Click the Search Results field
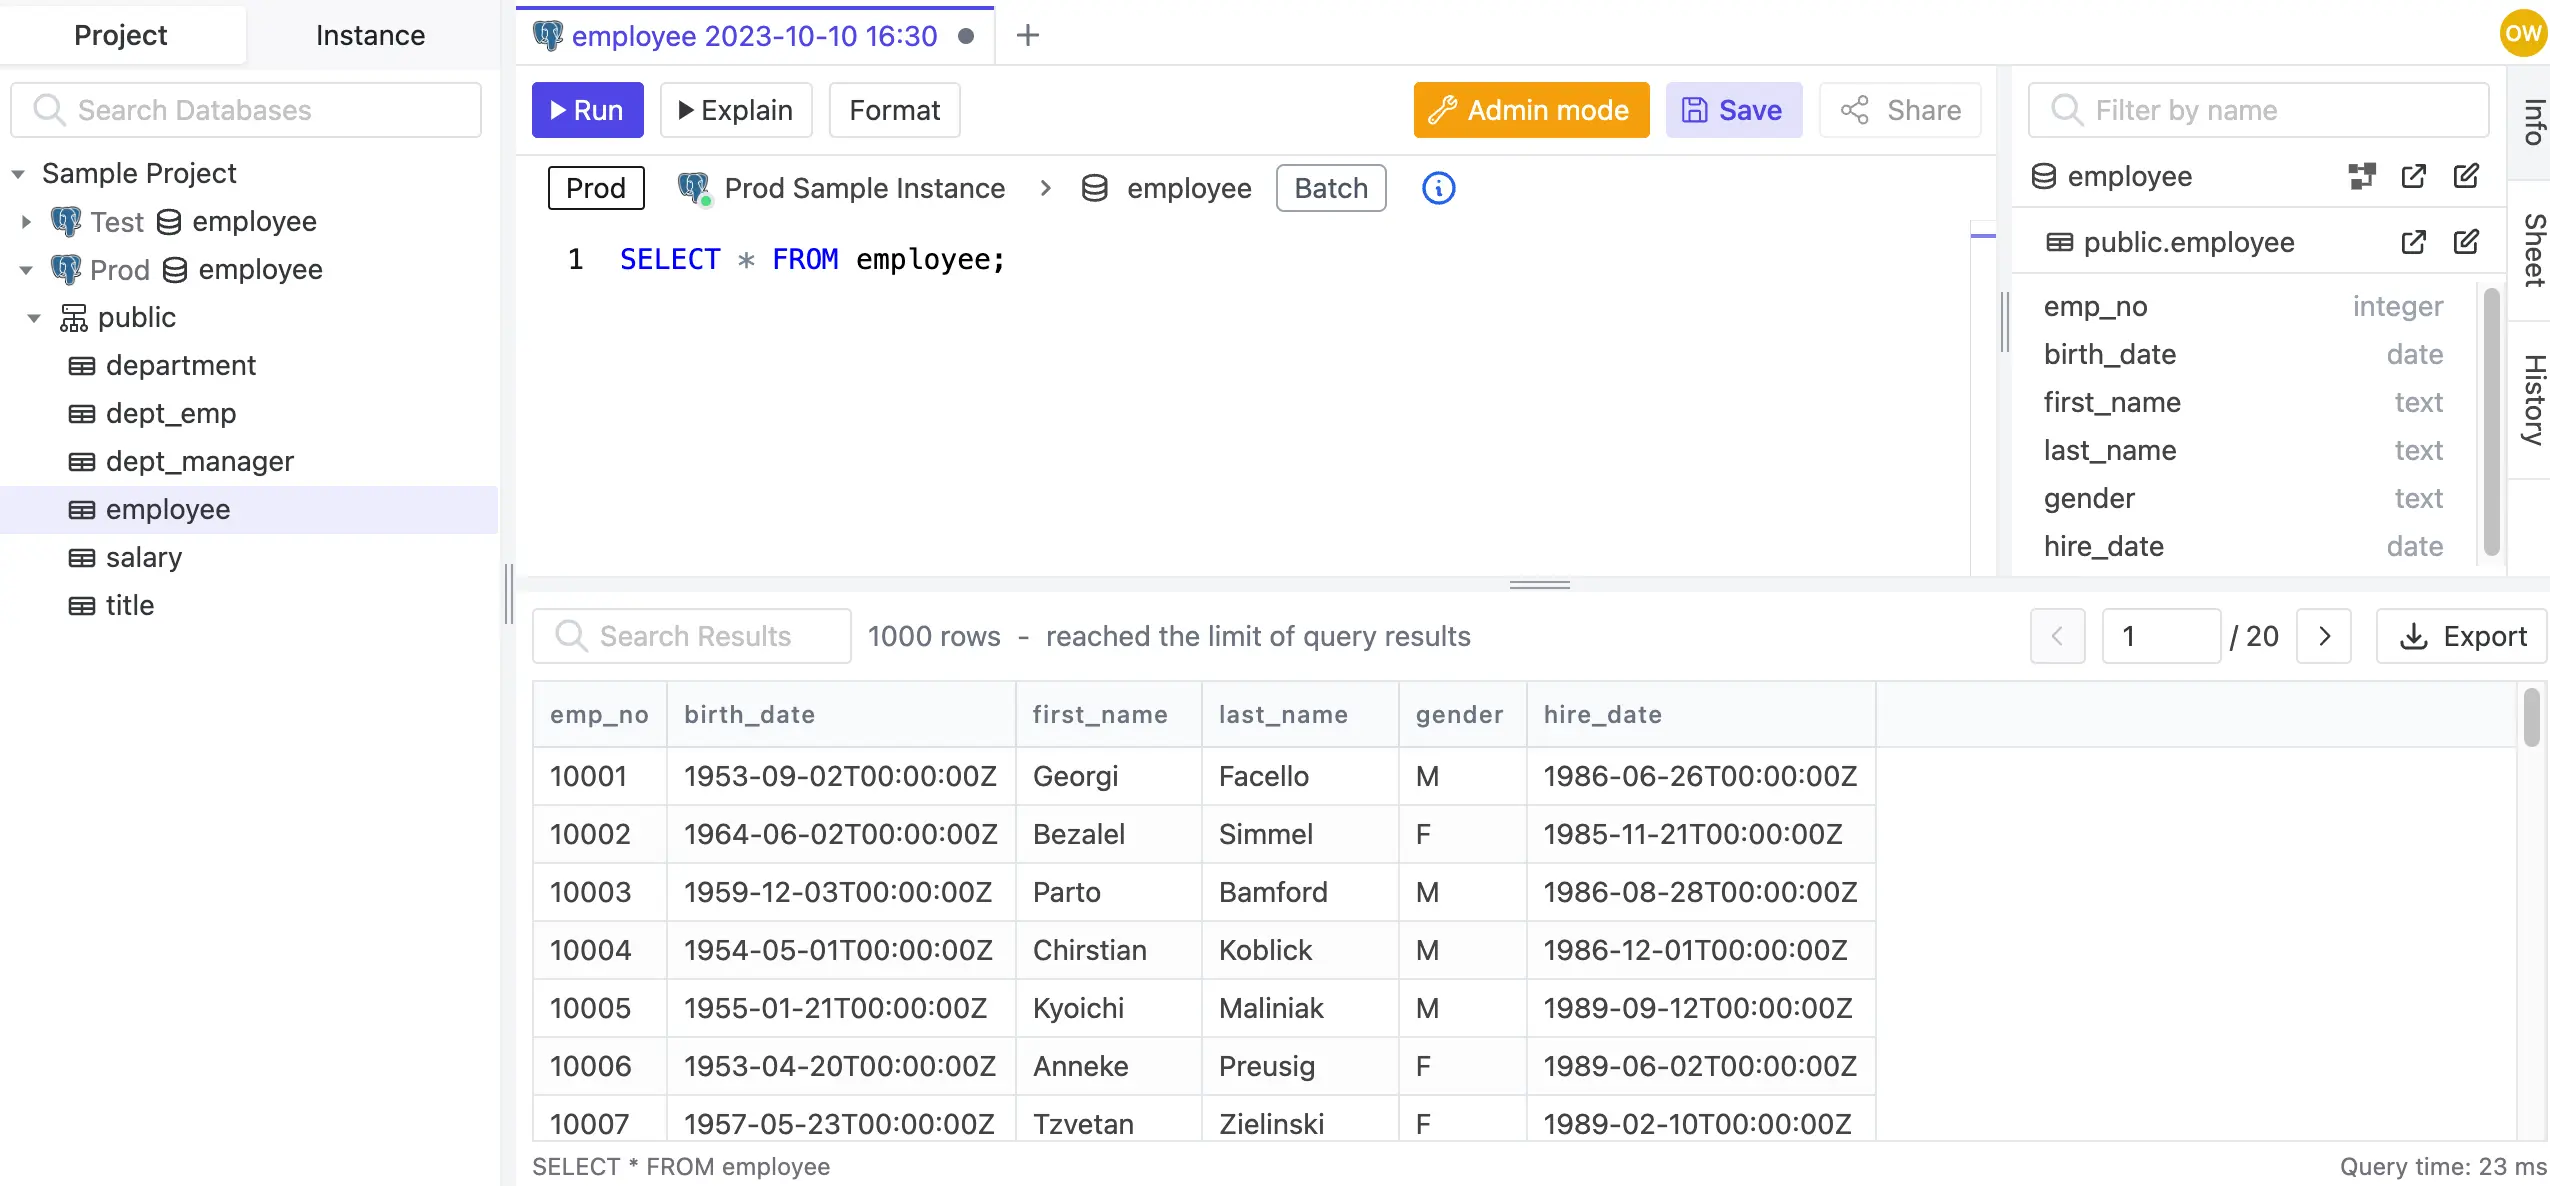Screen dimensions: 2550x1186 tap(692, 636)
